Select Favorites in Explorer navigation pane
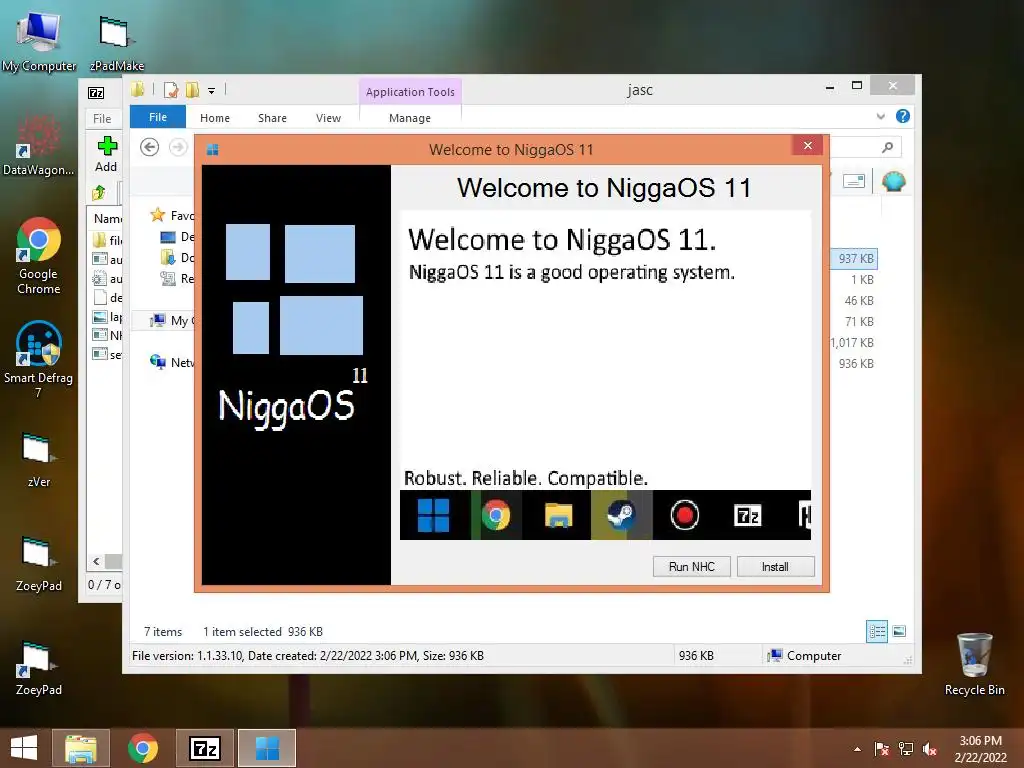The width and height of the screenshot is (1024, 768). coord(172,216)
